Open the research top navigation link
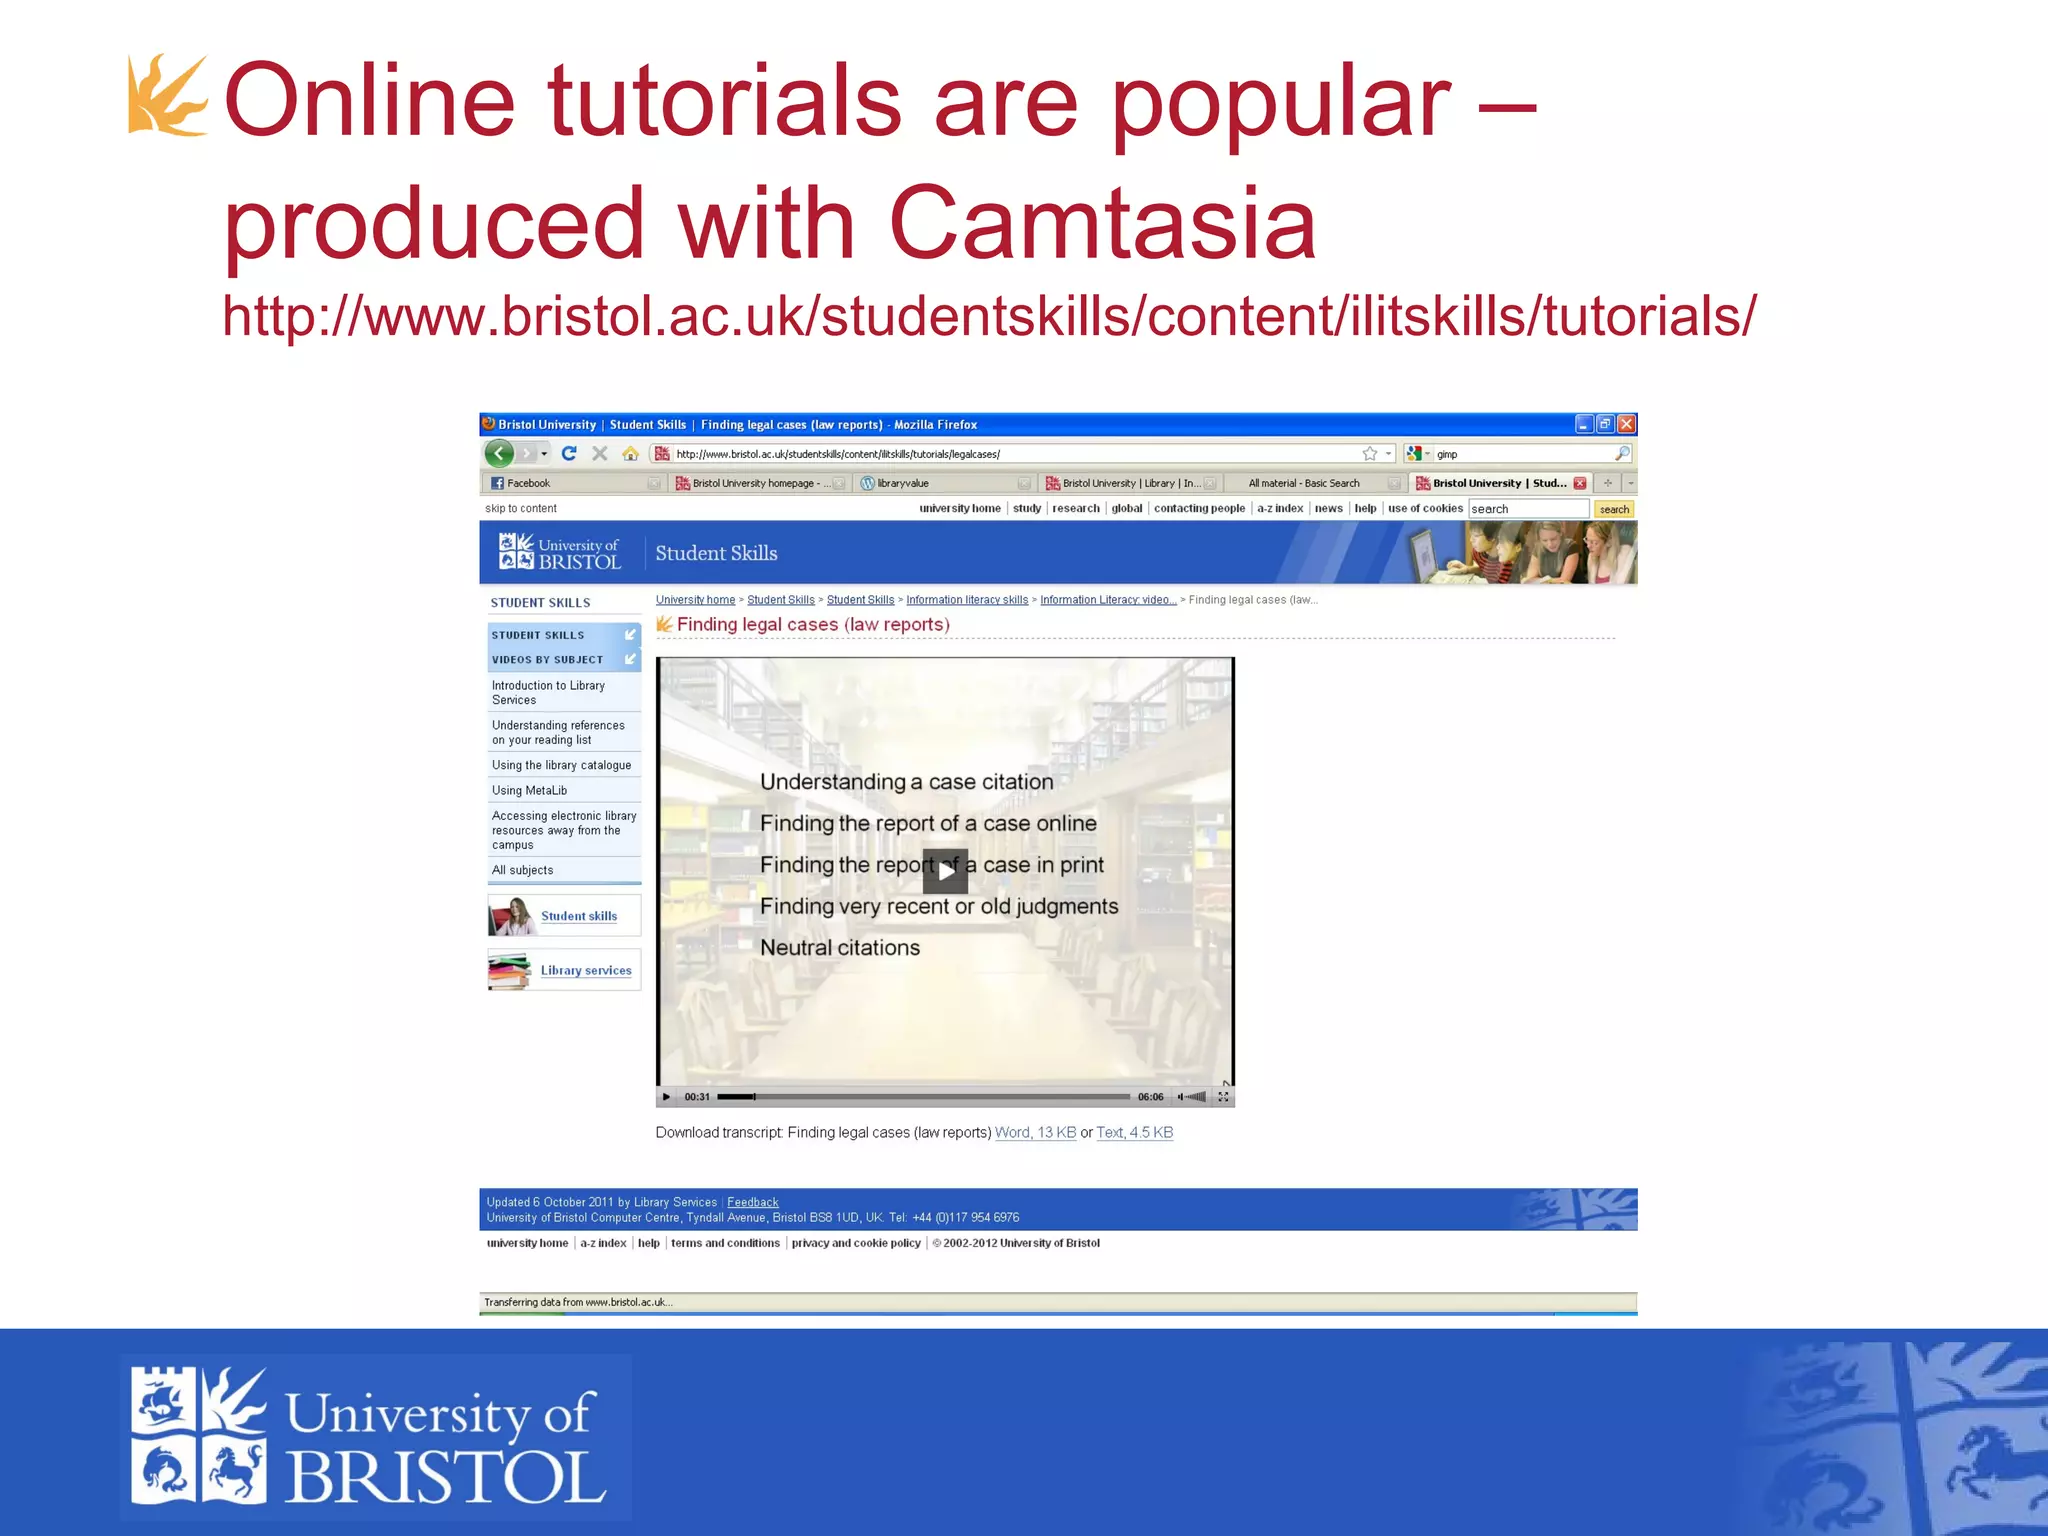The width and height of the screenshot is (2048, 1536). pos(1076,508)
